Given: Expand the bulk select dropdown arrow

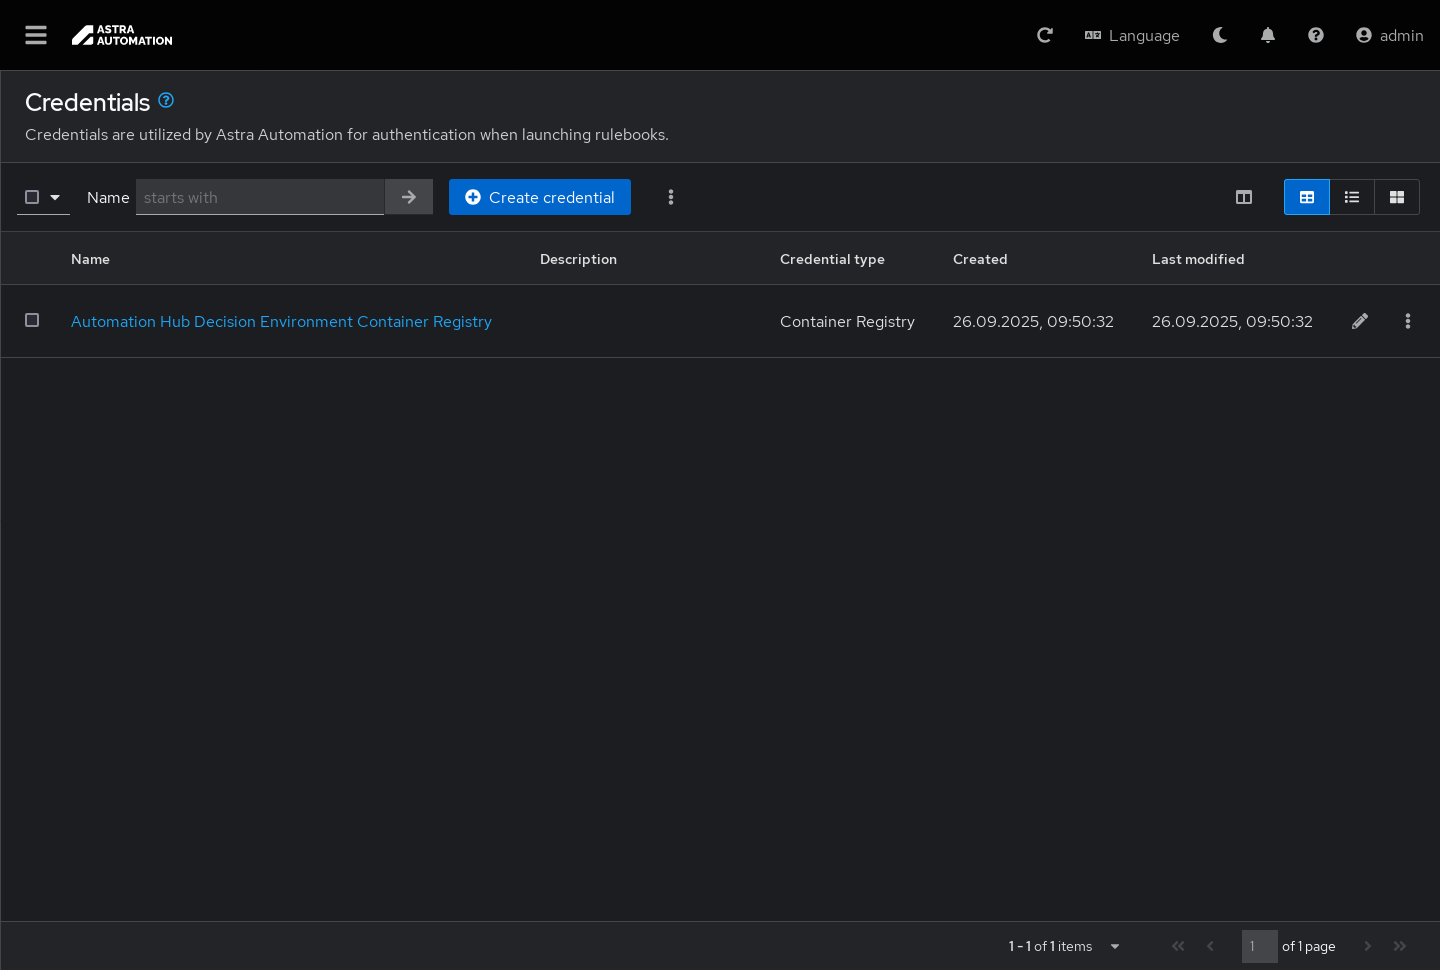Looking at the screenshot, I should 55,197.
